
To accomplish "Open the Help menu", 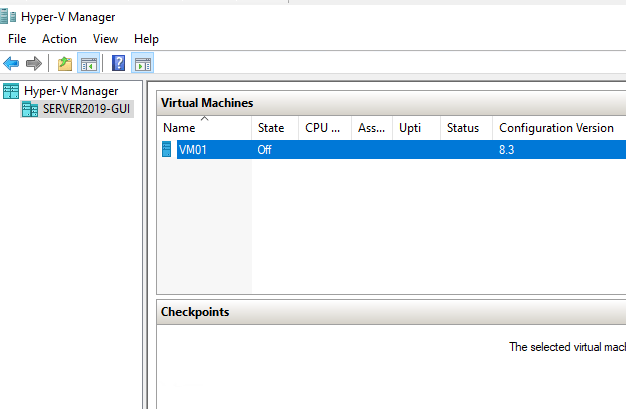I will tap(146, 39).
